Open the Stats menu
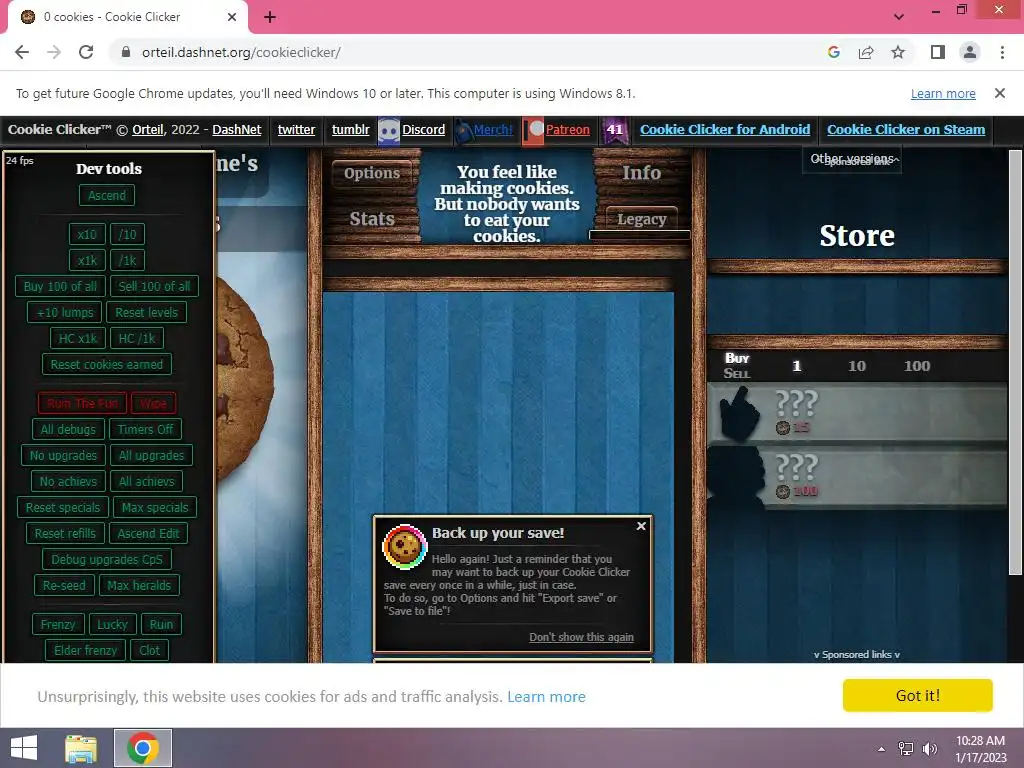 click(x=372, y=219)
